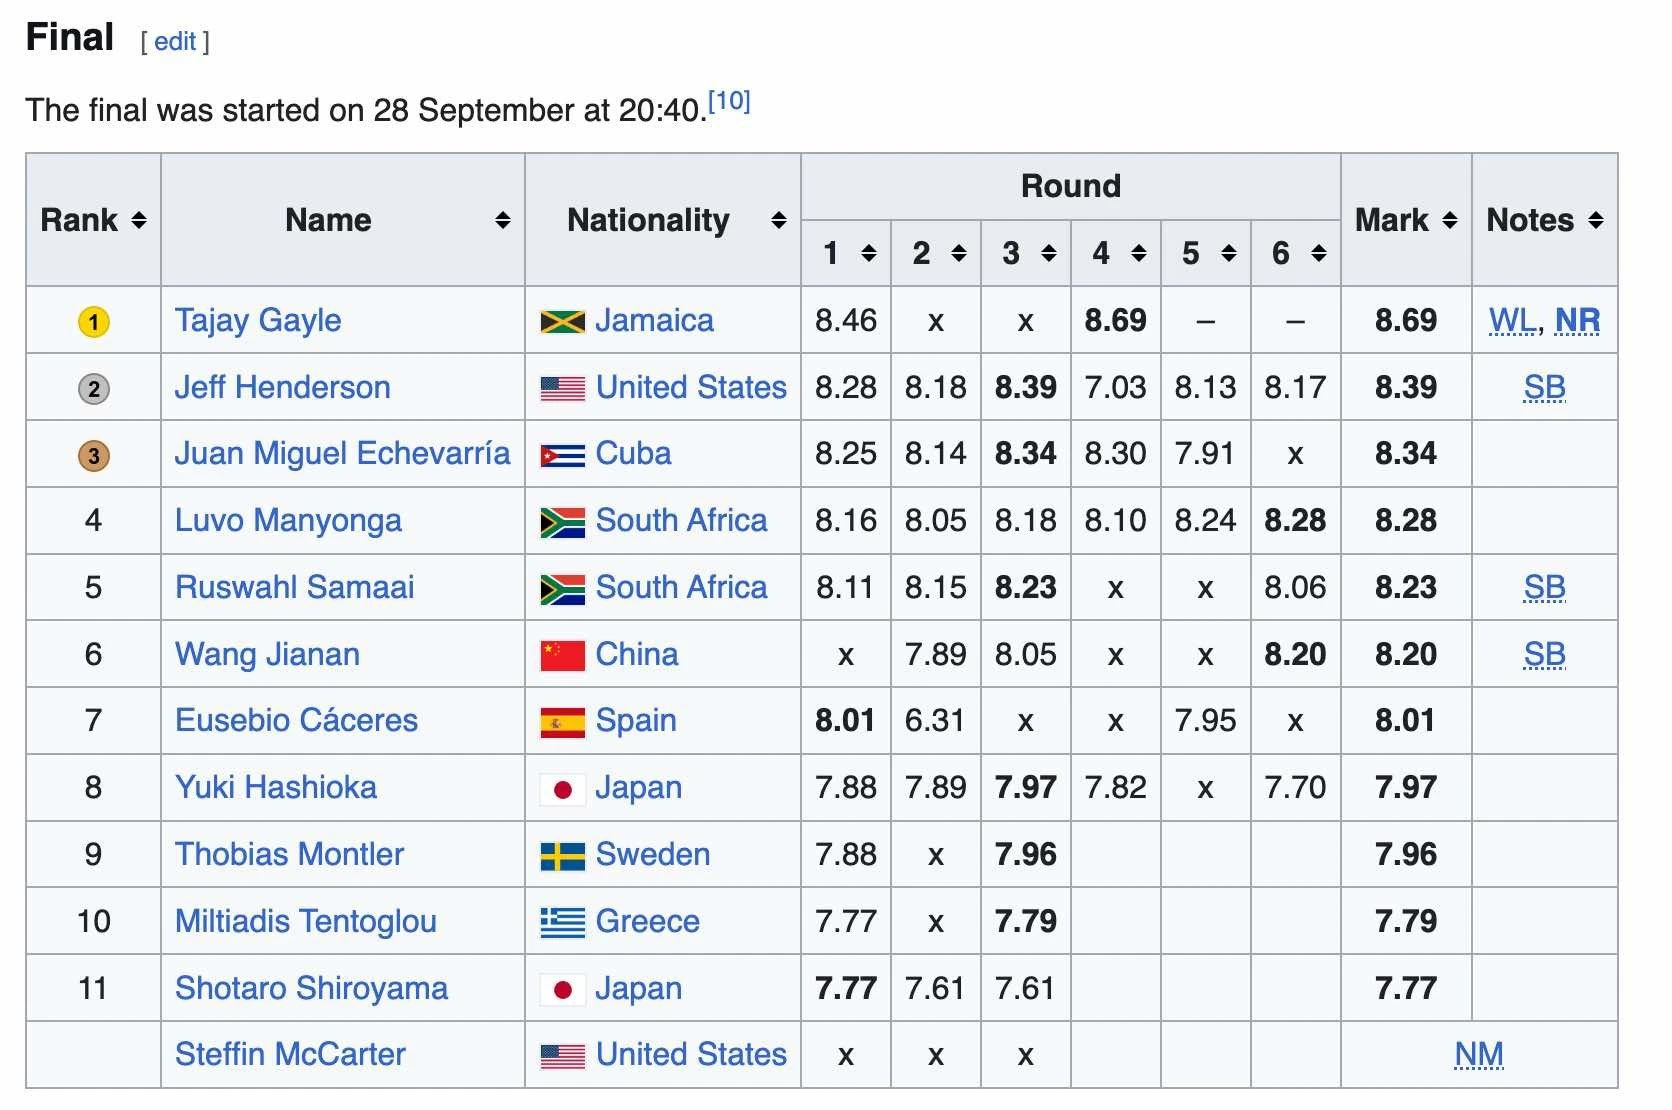Screen dimensions: 1672x1110
Task: Sort table by Name column arrows
Action: (503, 220)
